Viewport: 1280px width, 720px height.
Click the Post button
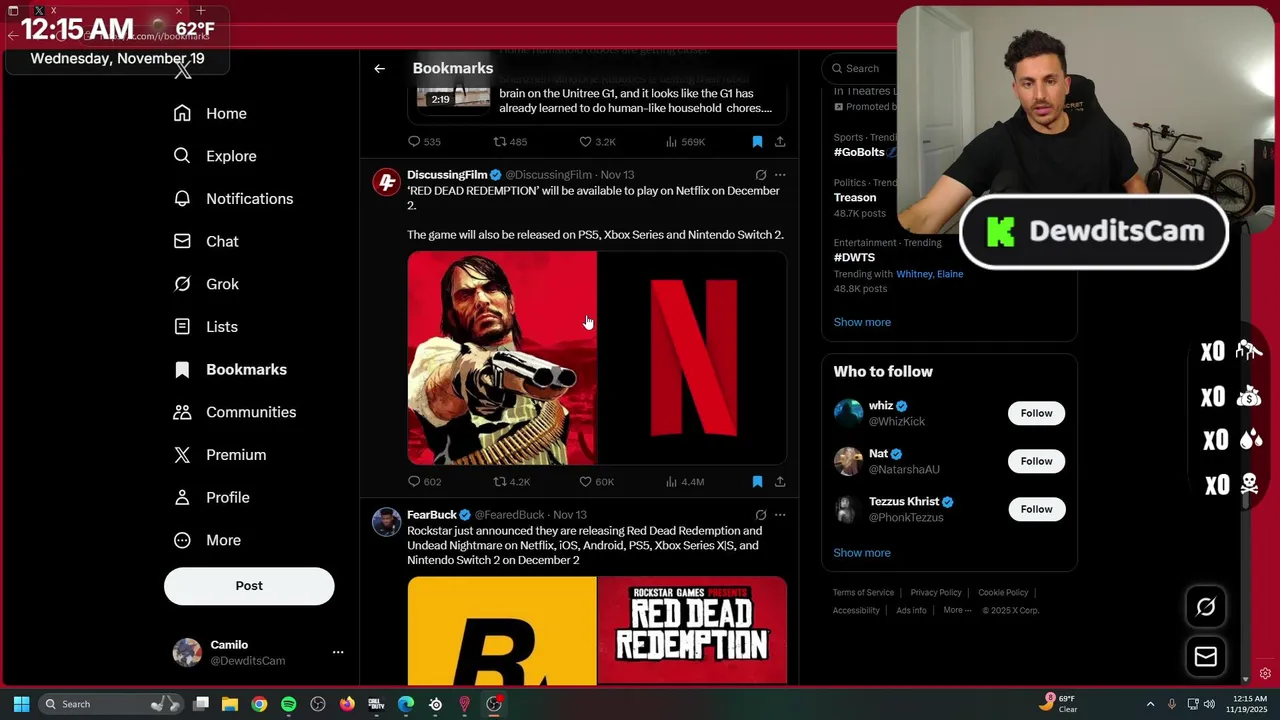[249, 586]
